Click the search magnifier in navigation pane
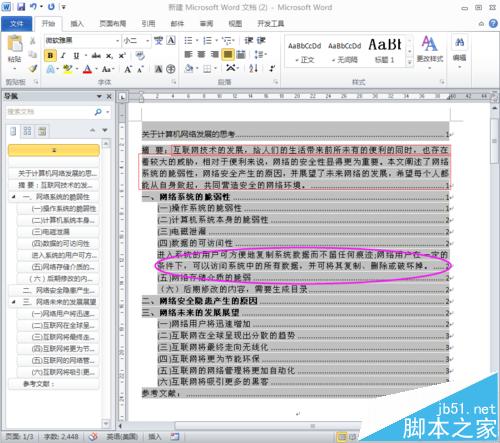The height and width of the screenshot is (443, 500). (98, 112)
